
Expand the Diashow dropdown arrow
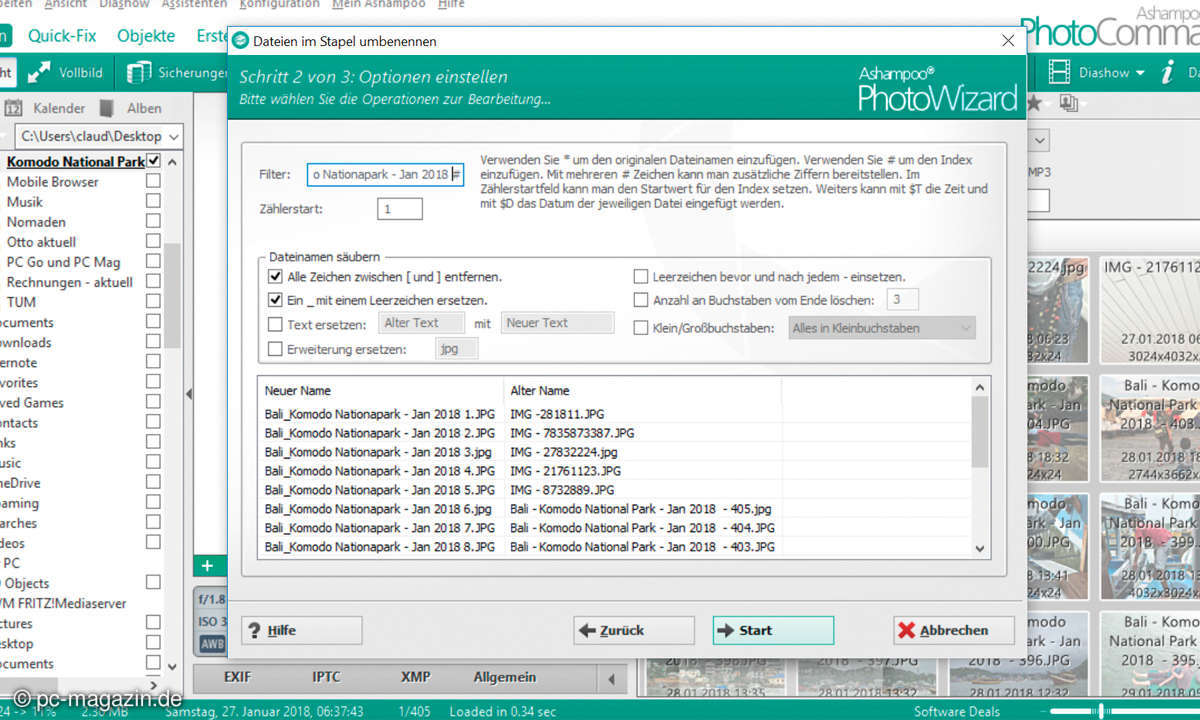[1140, 73]
